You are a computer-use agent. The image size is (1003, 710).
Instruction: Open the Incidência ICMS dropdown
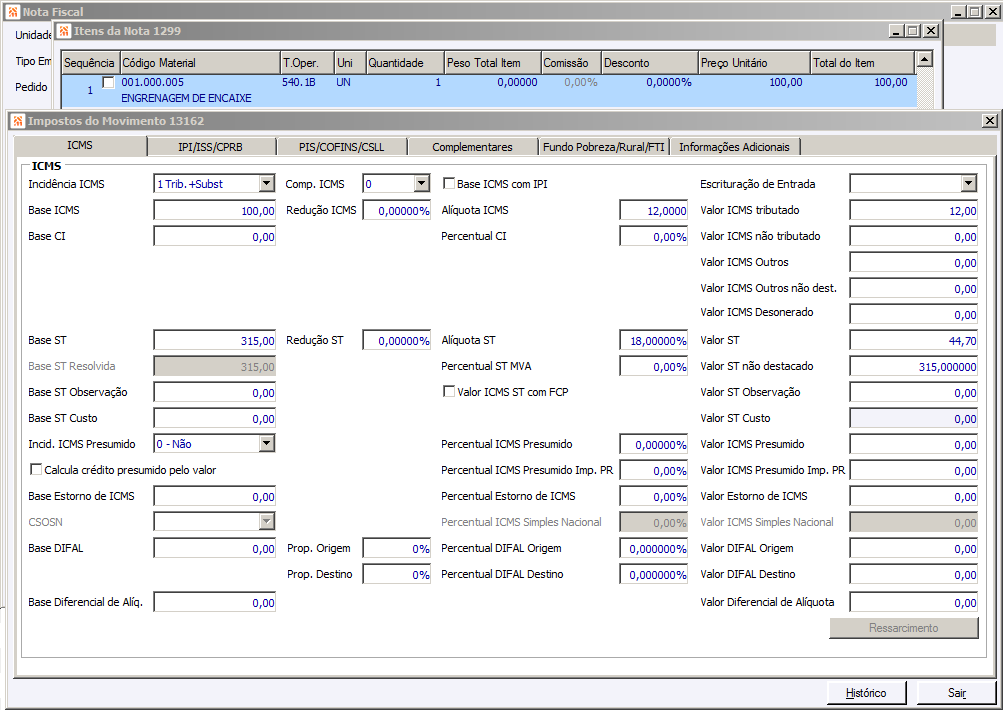point(266,184)
